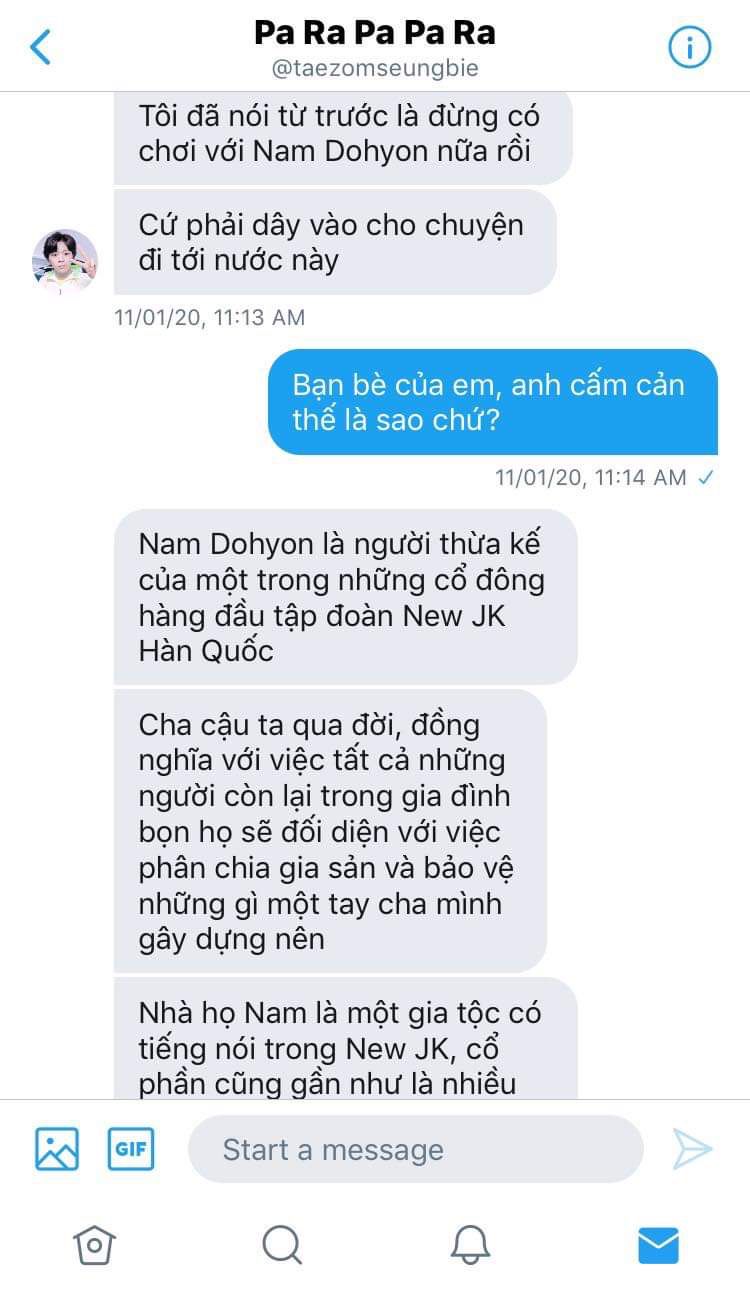This screenshot has width=750, height=1297.
Task: Open the GIF picker
Action: click(x=131, y=1149)
